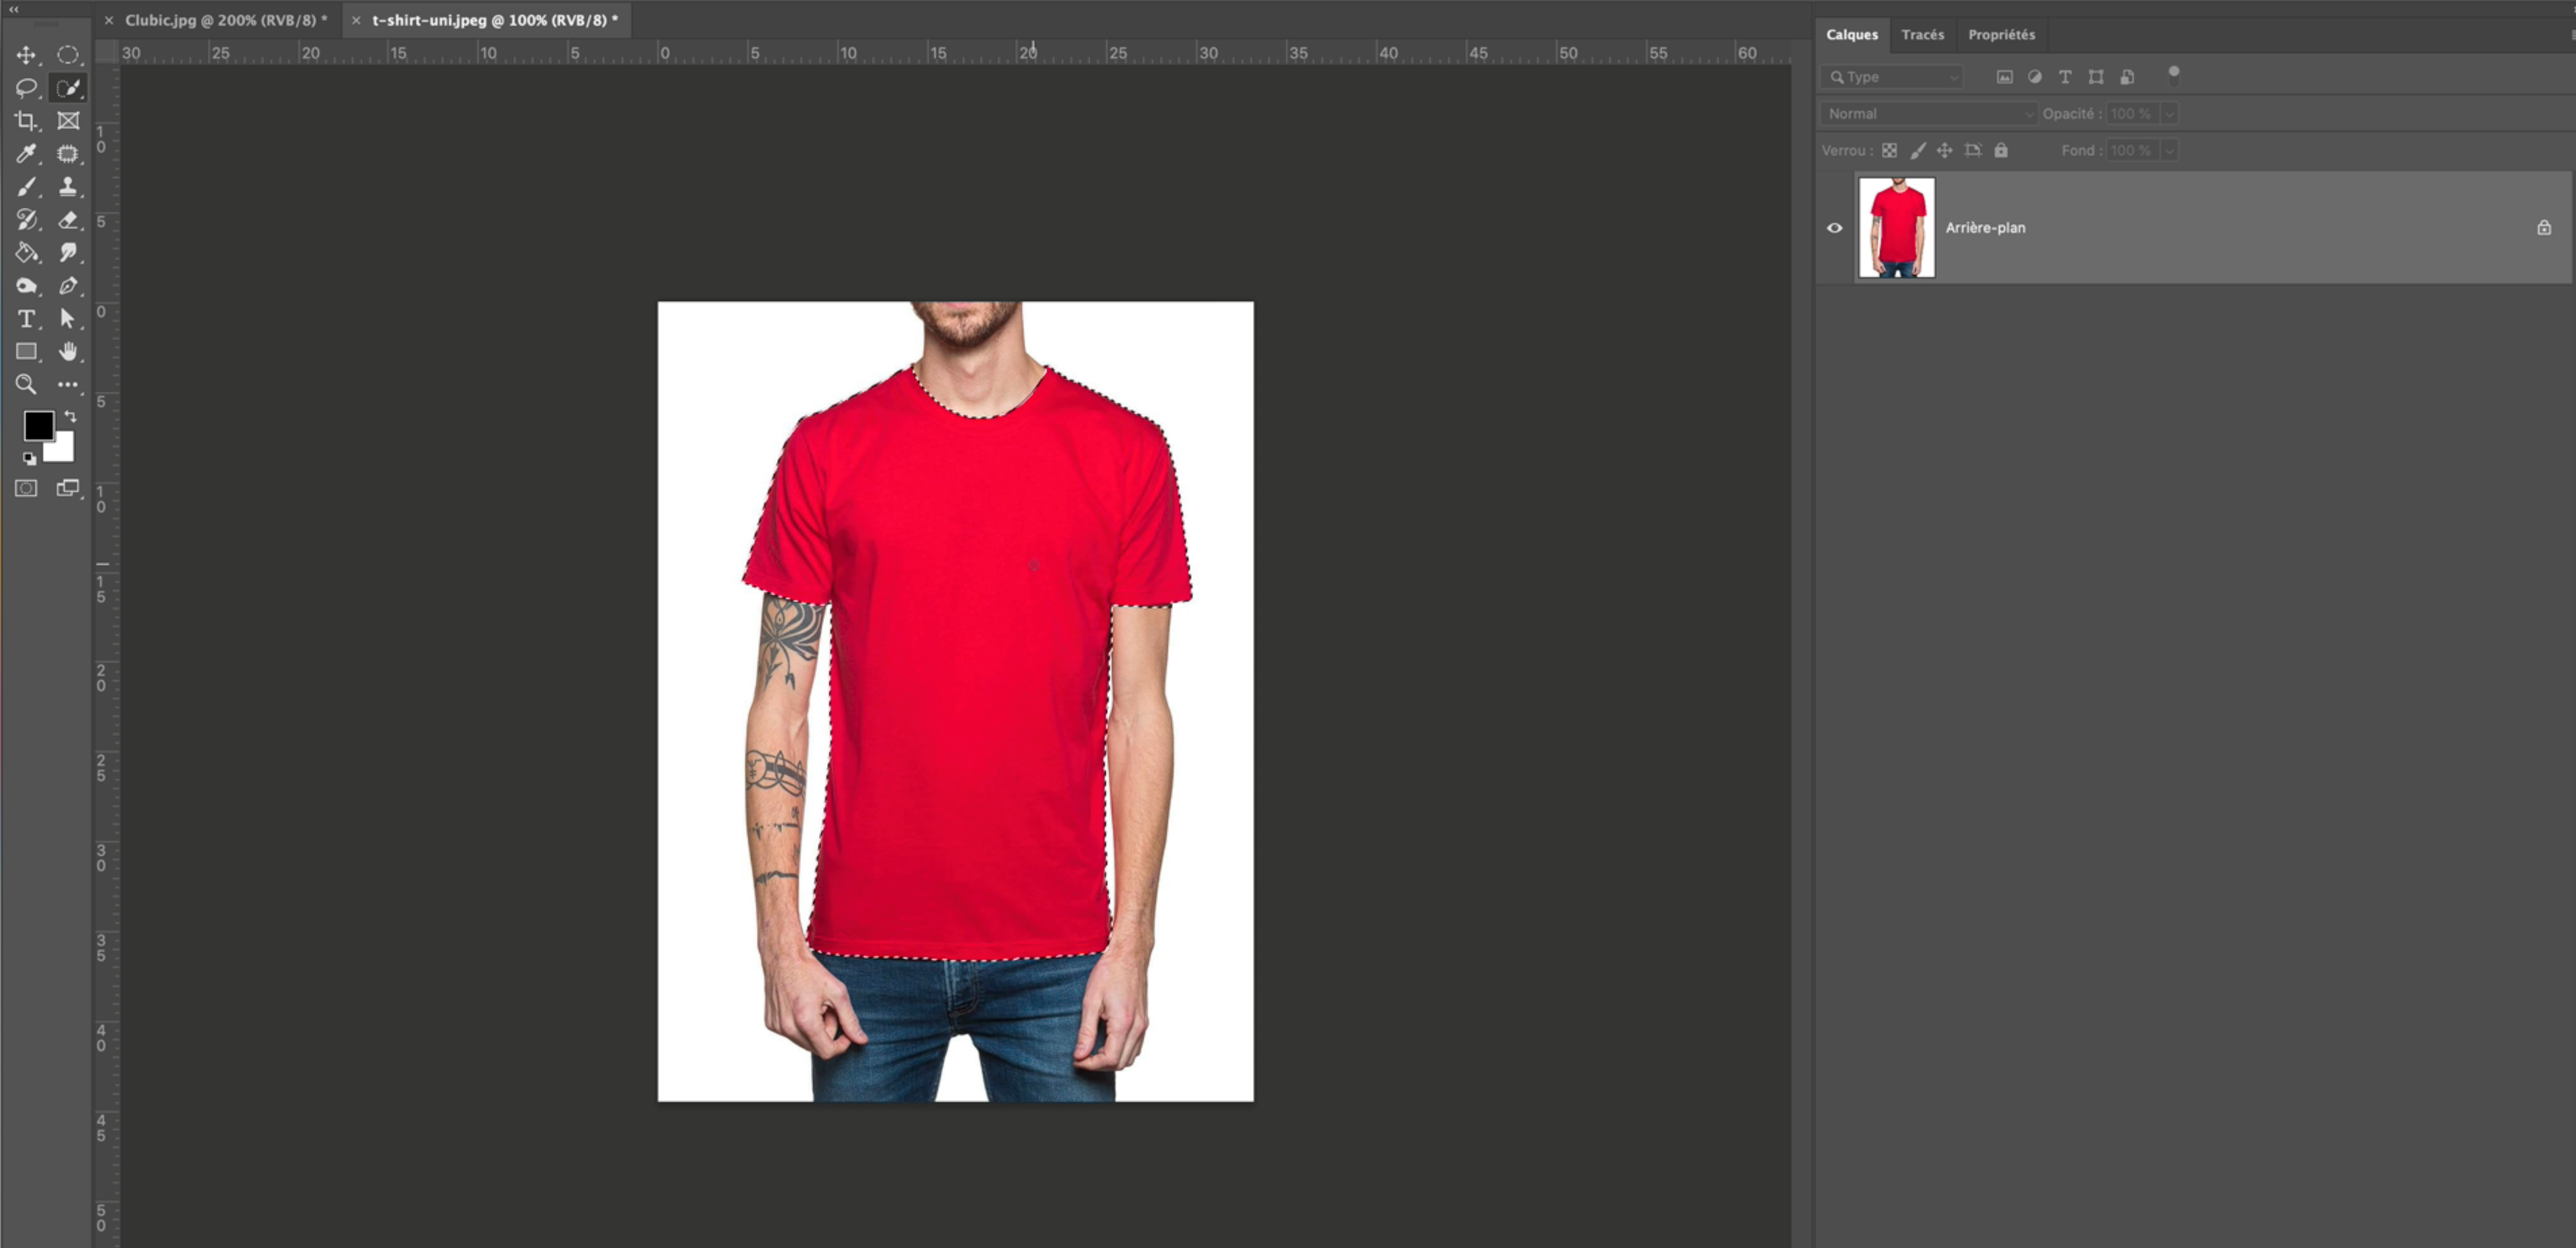Screen dimensions: 2576x1248
Task: Choose the Clone Stamp tool
Action: [68, 187]
